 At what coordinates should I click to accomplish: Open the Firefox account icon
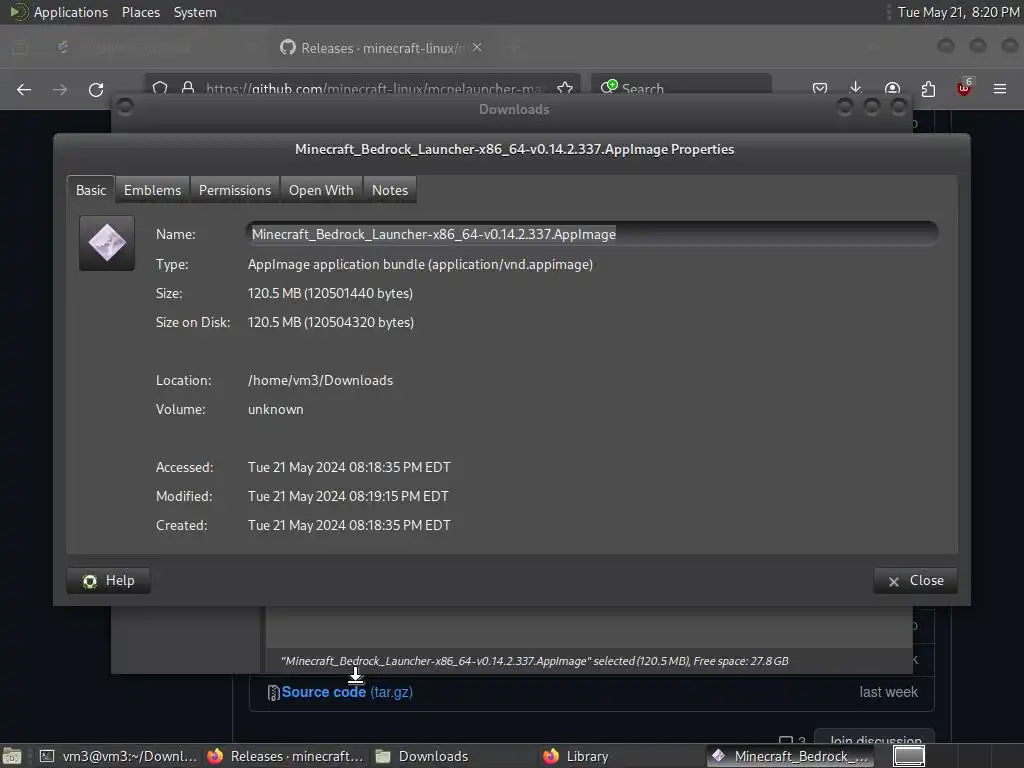coord(892,88)
